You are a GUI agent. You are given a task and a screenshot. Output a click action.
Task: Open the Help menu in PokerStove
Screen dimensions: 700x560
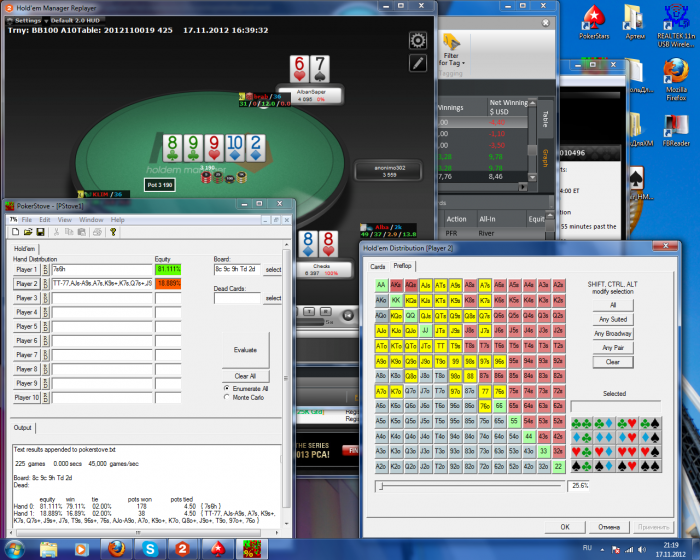click(x=117, y=220)
